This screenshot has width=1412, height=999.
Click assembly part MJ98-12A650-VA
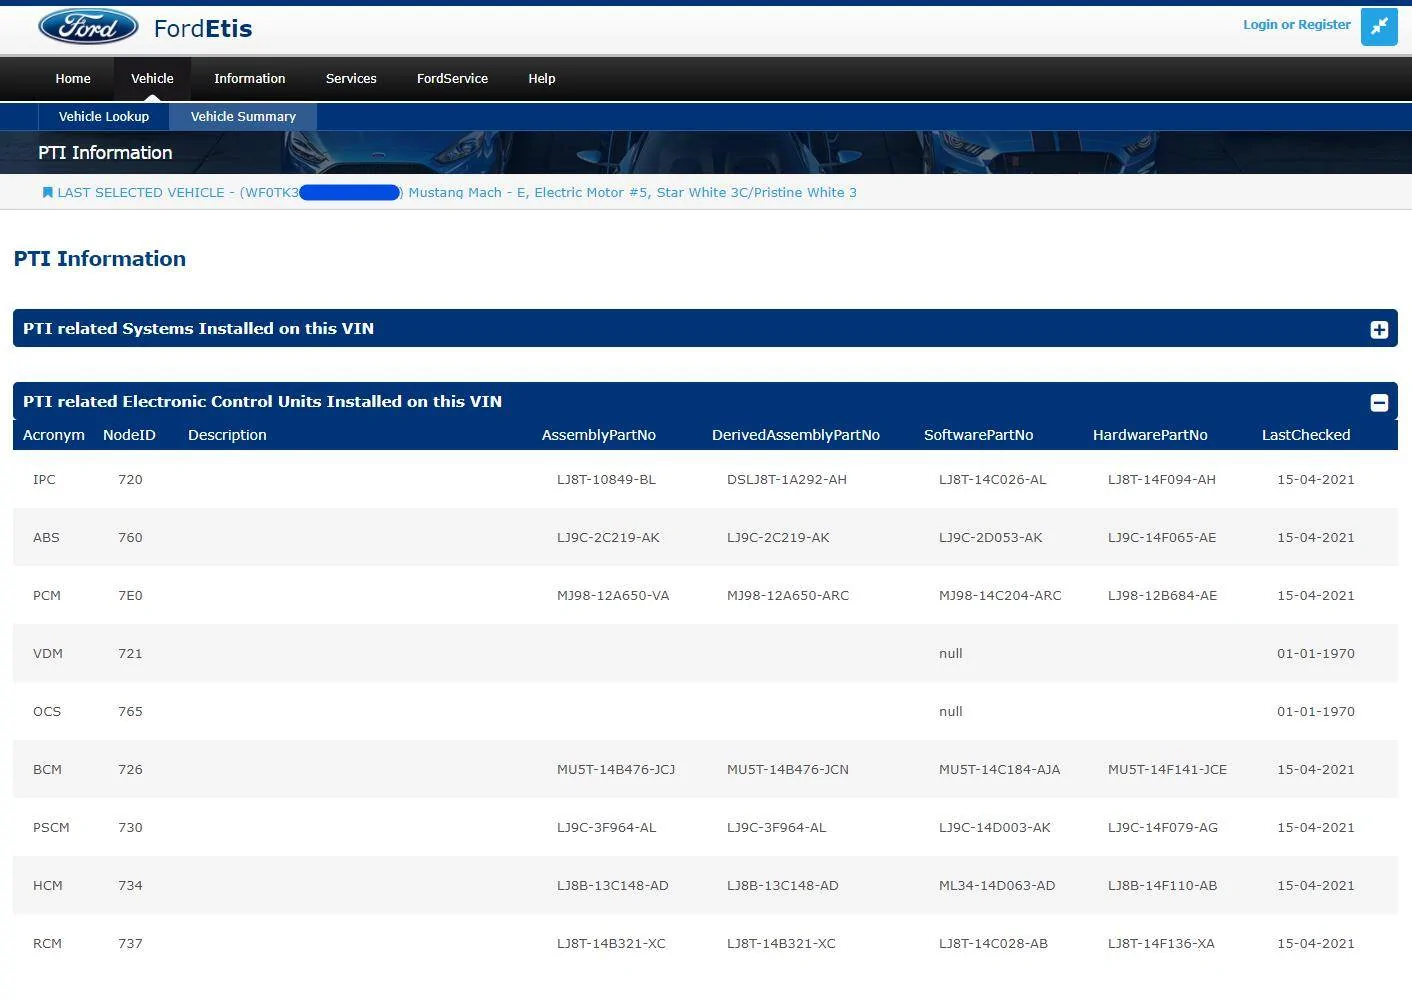tap(613, 595)
